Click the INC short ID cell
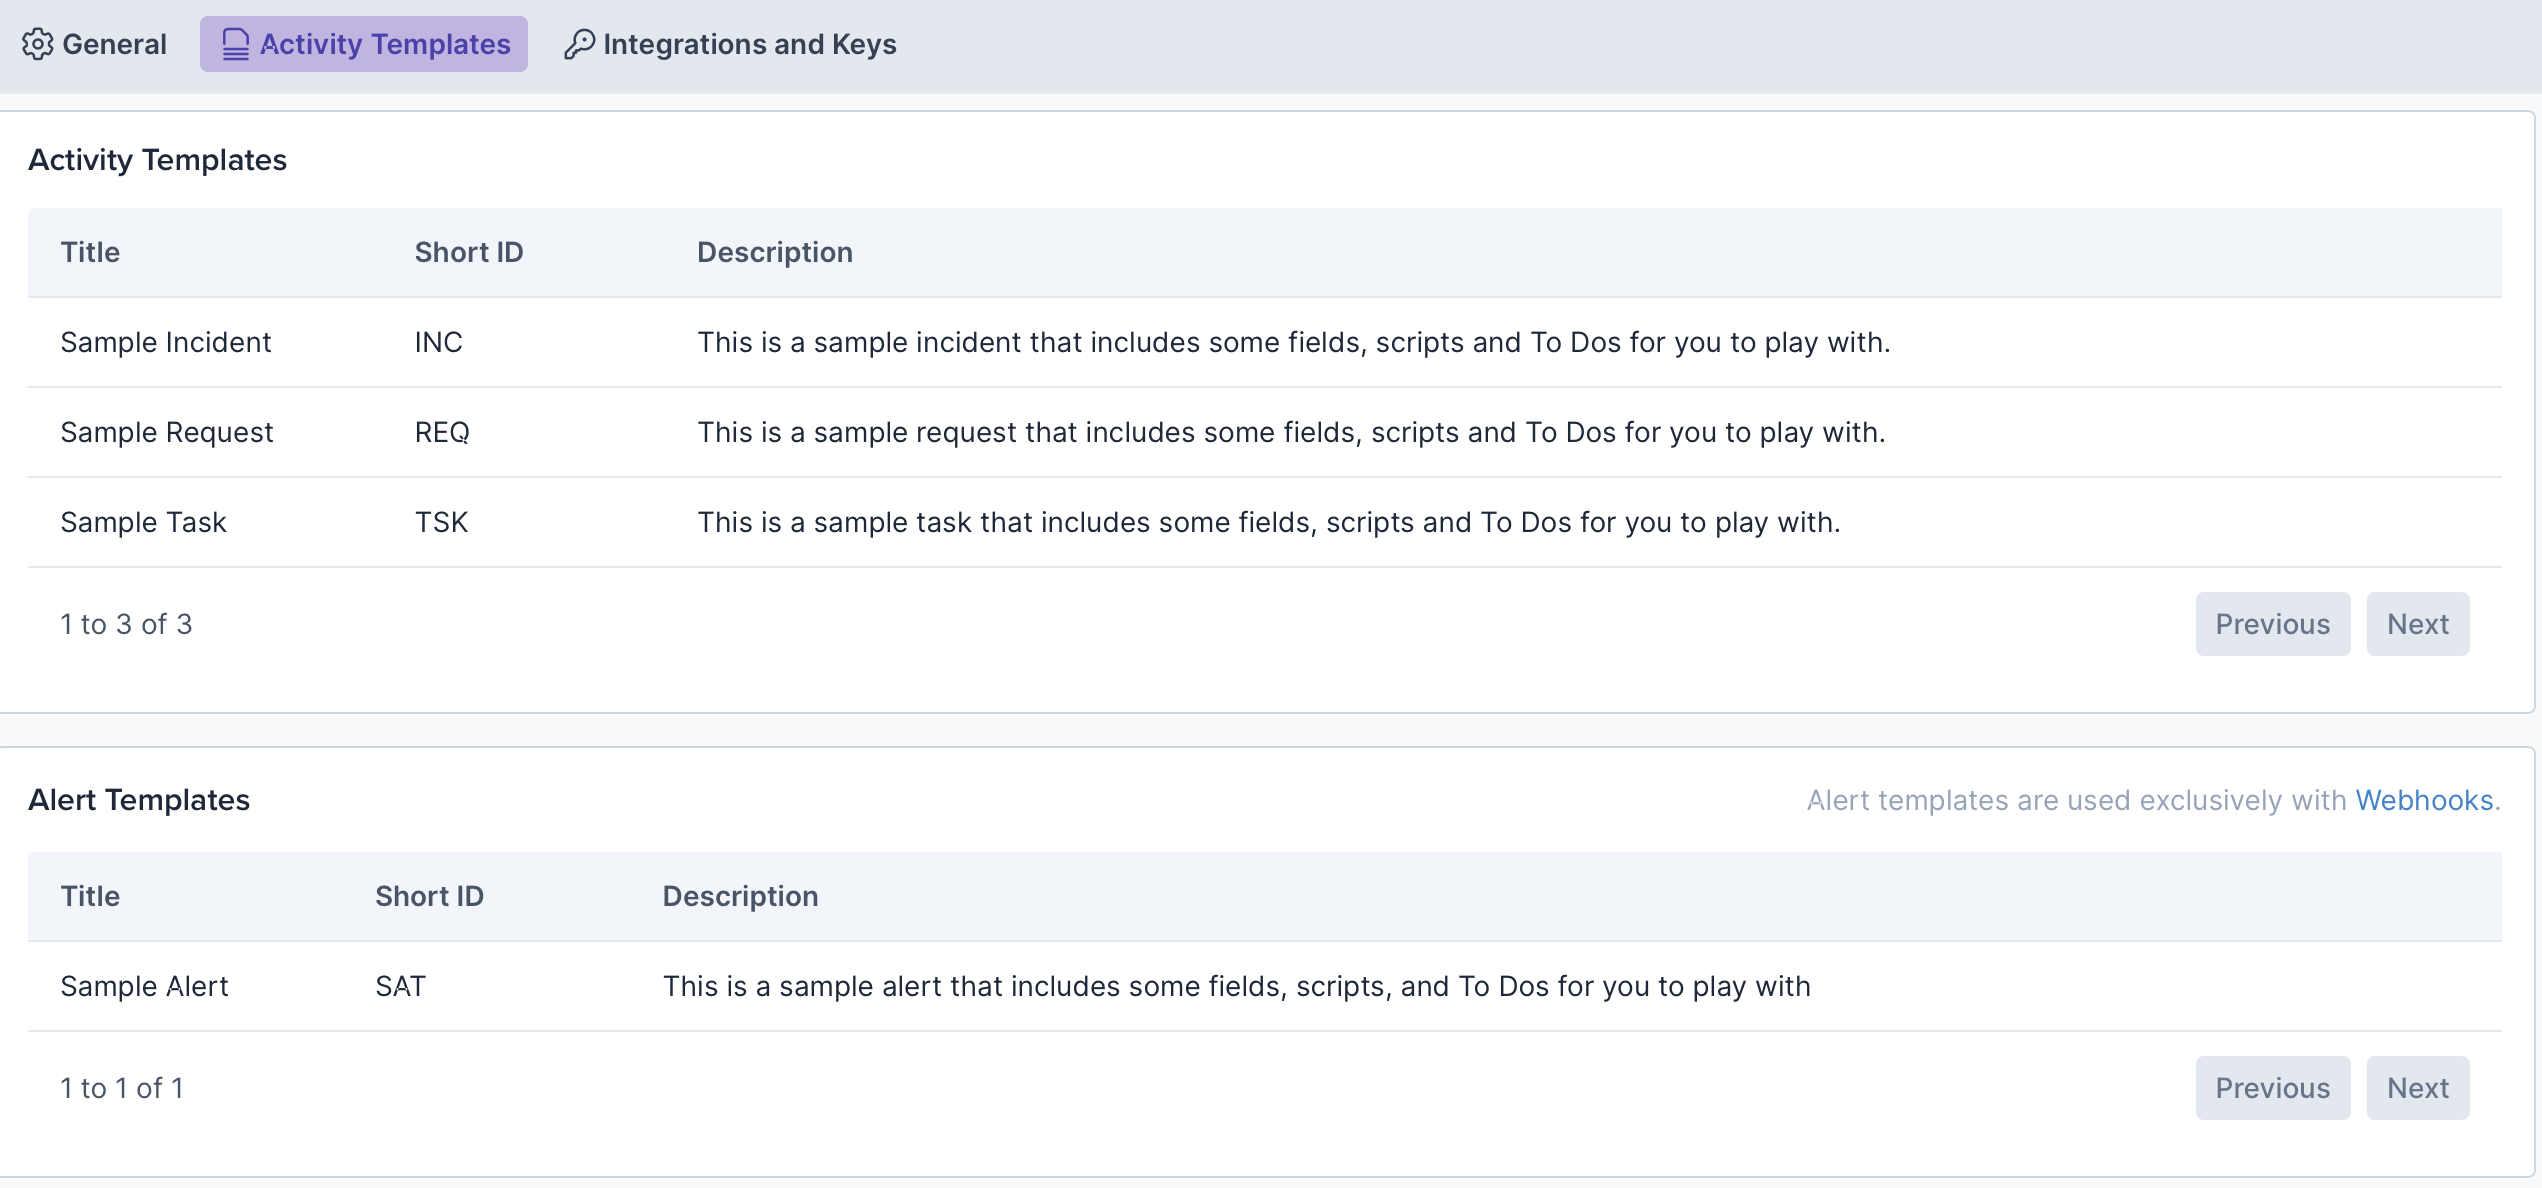2542x1188 pixels. (439, 342)
